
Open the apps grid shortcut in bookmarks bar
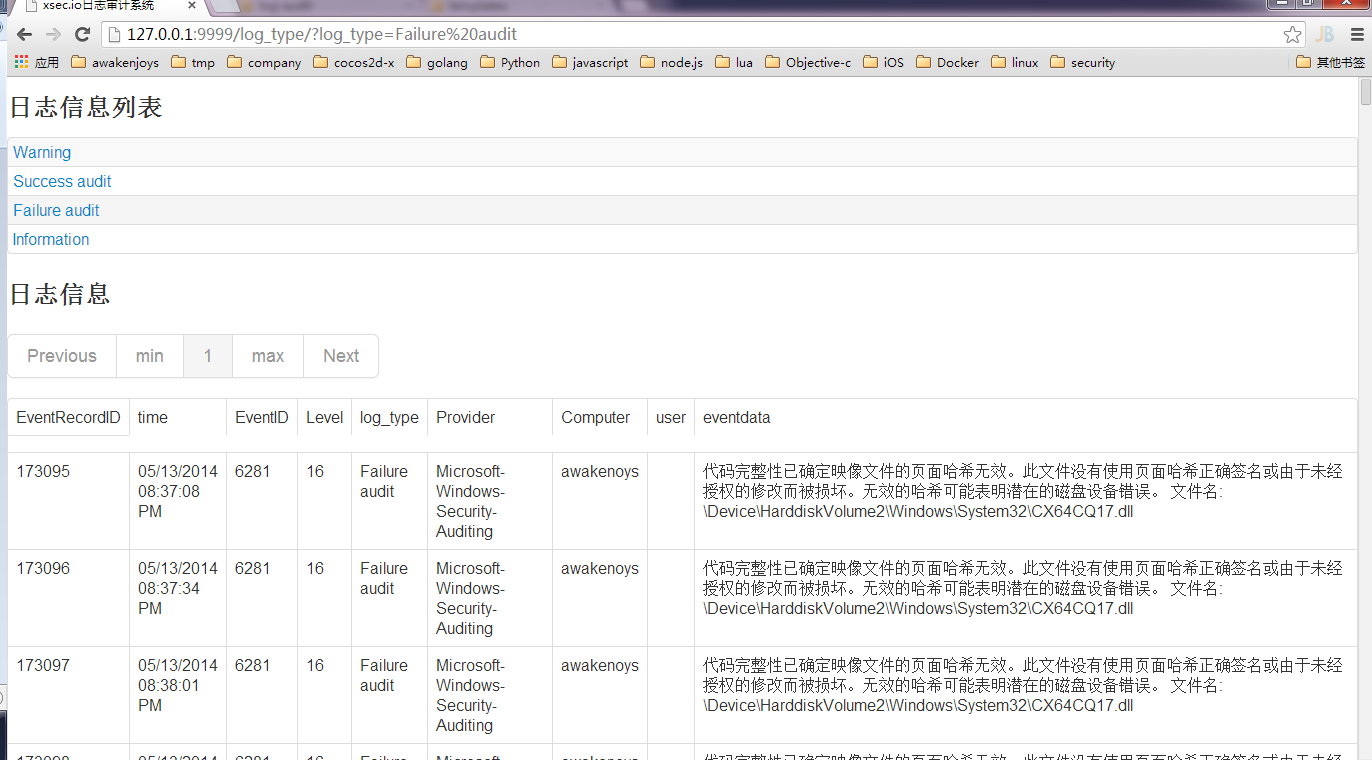pyautogui.click(x=37, y=62)
